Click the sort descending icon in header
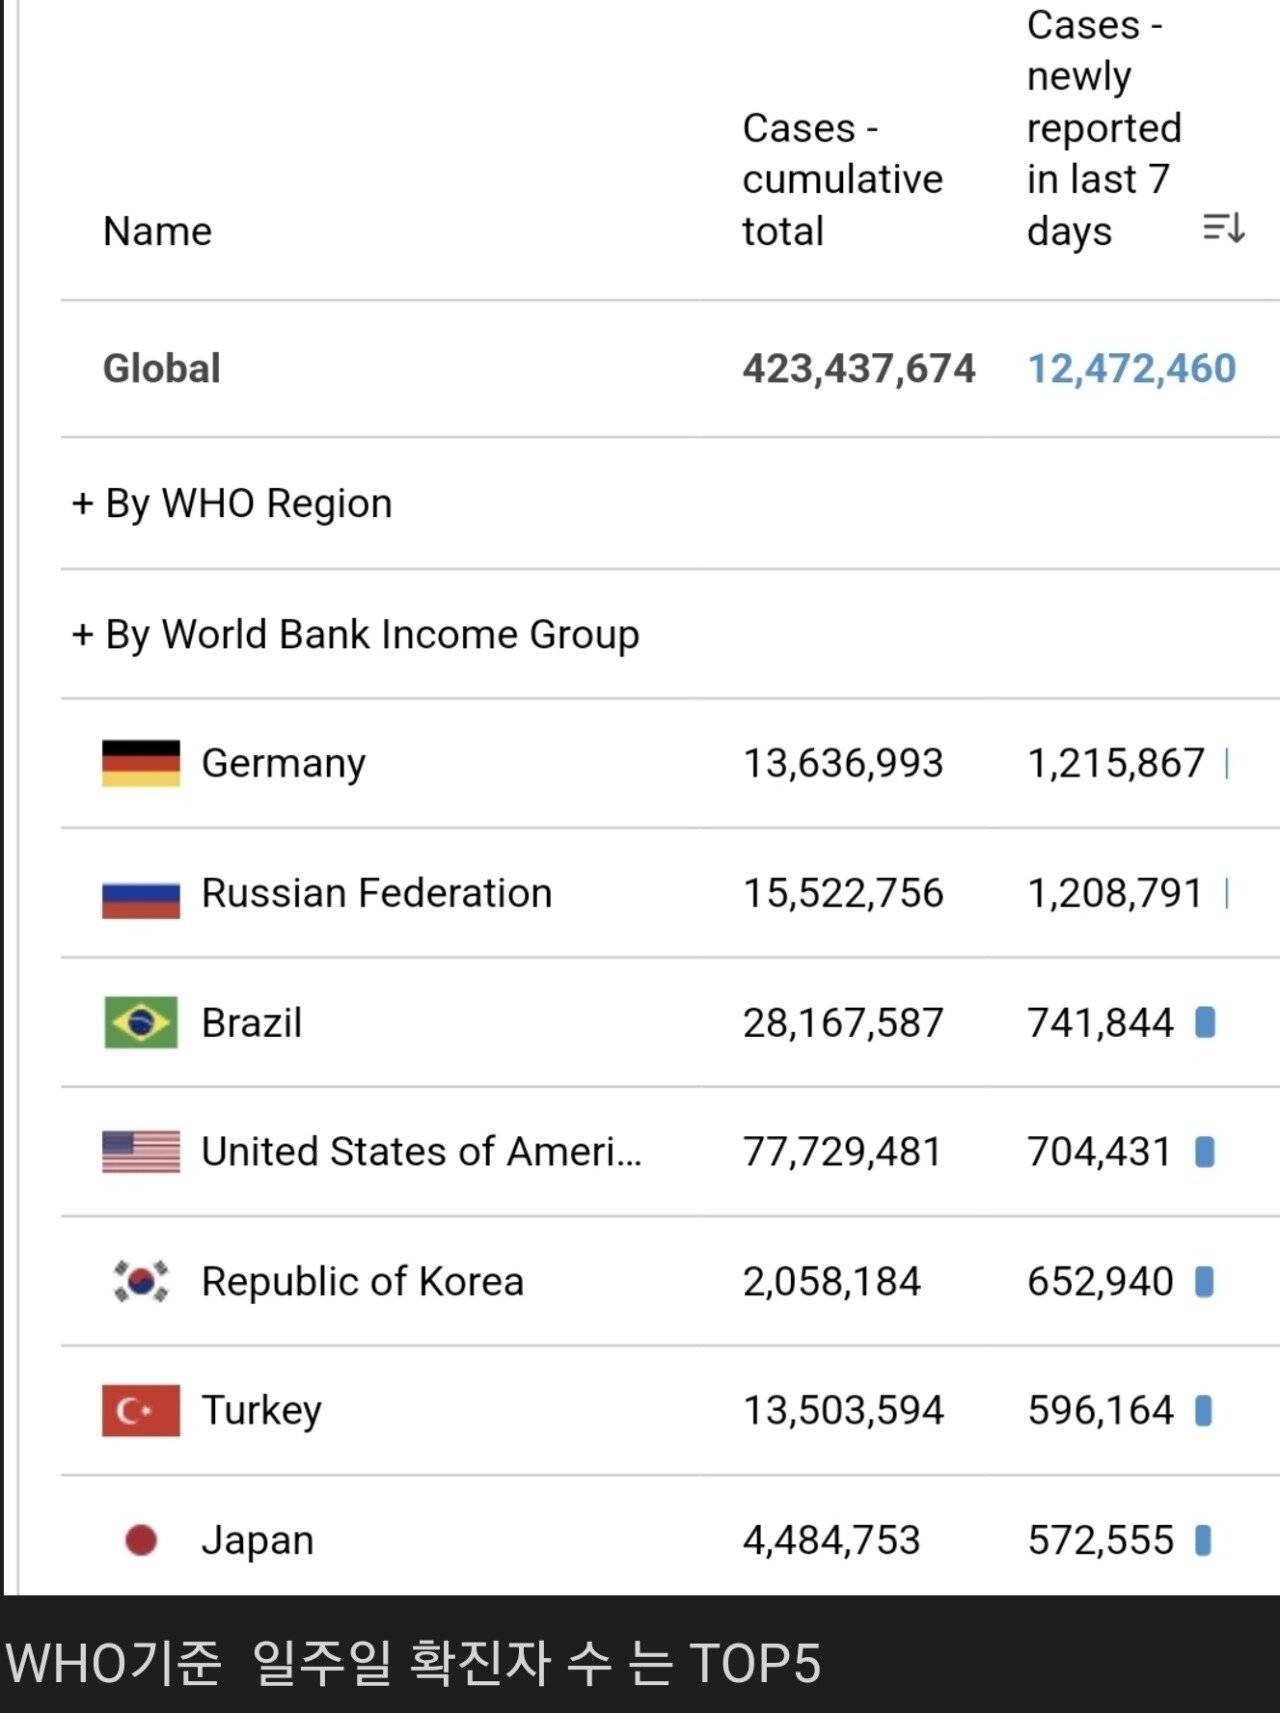1280x1713 pixels. tap(1223, 228)
